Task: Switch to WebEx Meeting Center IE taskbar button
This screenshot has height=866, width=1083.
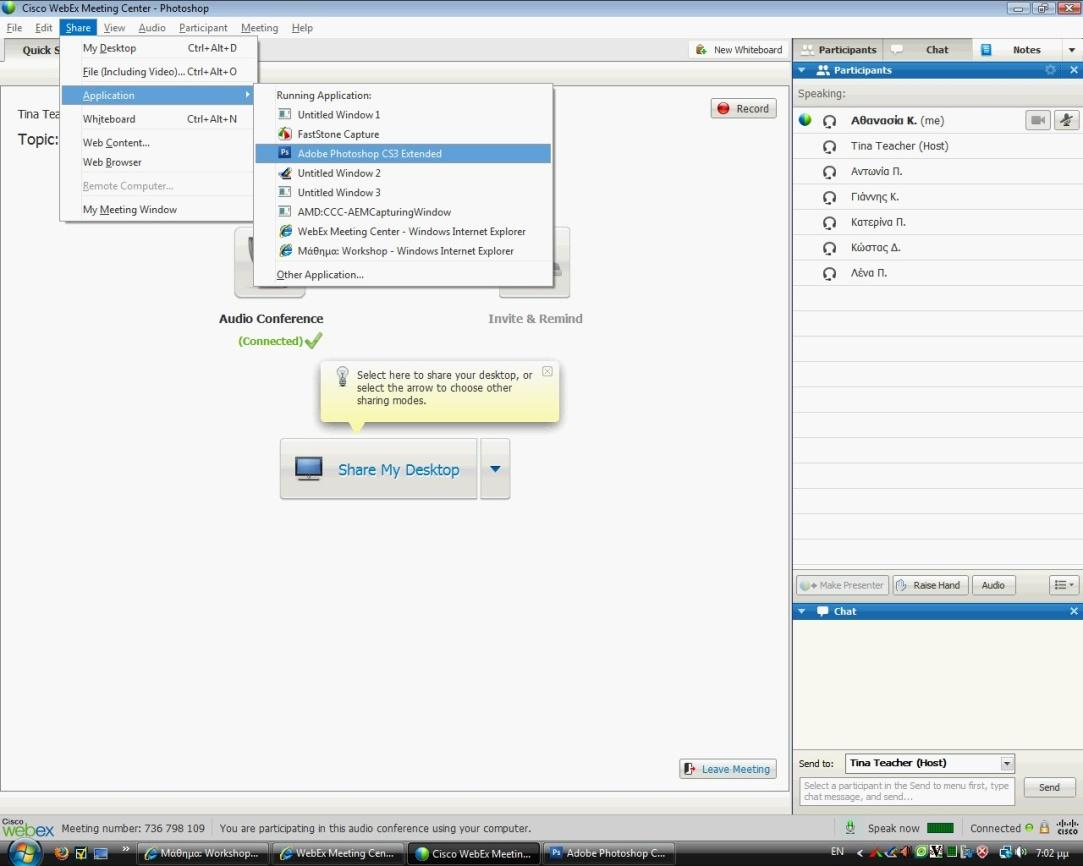Action: pyautogui.click(x=338, y=854)
